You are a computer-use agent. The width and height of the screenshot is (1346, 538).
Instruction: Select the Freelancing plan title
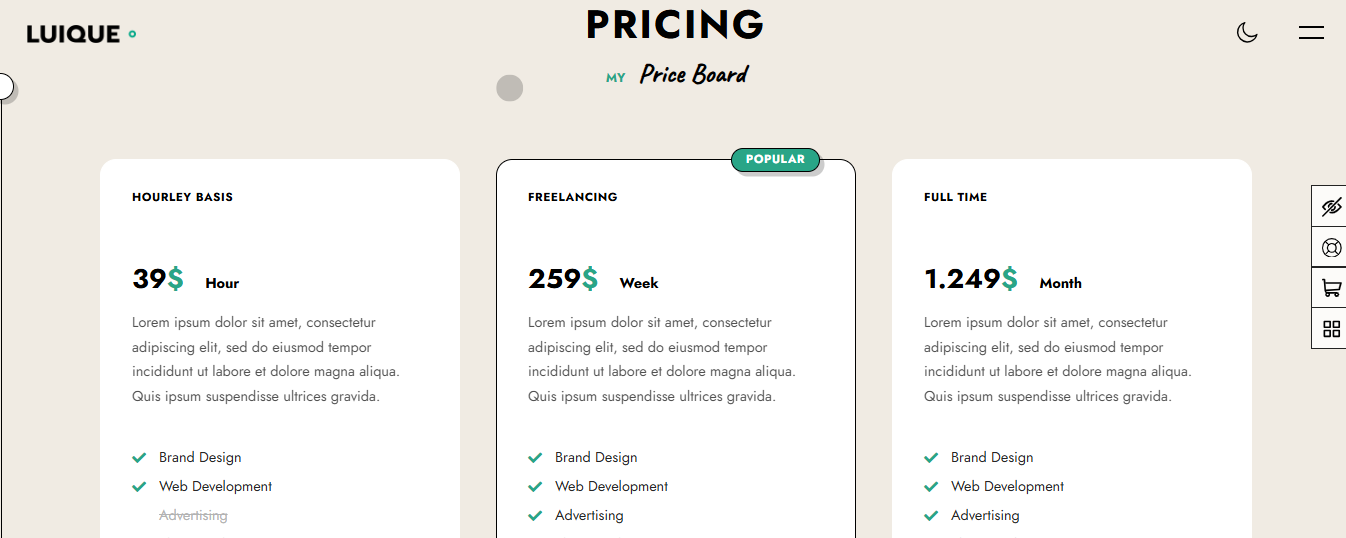(572, 197)
